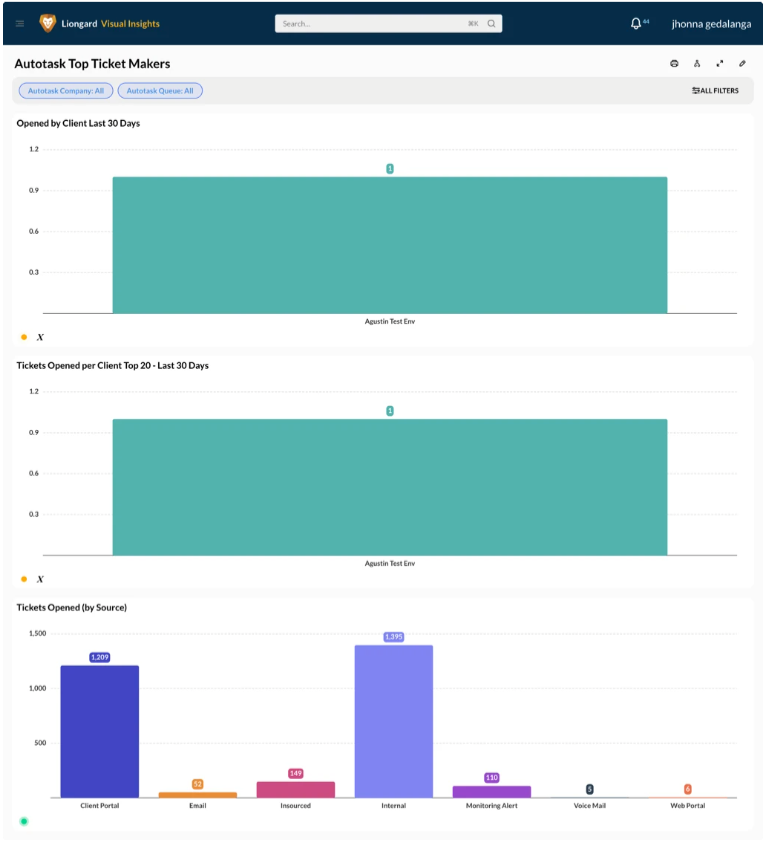The height and width of the screenshot is (846, 770).
Task: Open the Autotask Company: All filter
Action: [66, 91]
